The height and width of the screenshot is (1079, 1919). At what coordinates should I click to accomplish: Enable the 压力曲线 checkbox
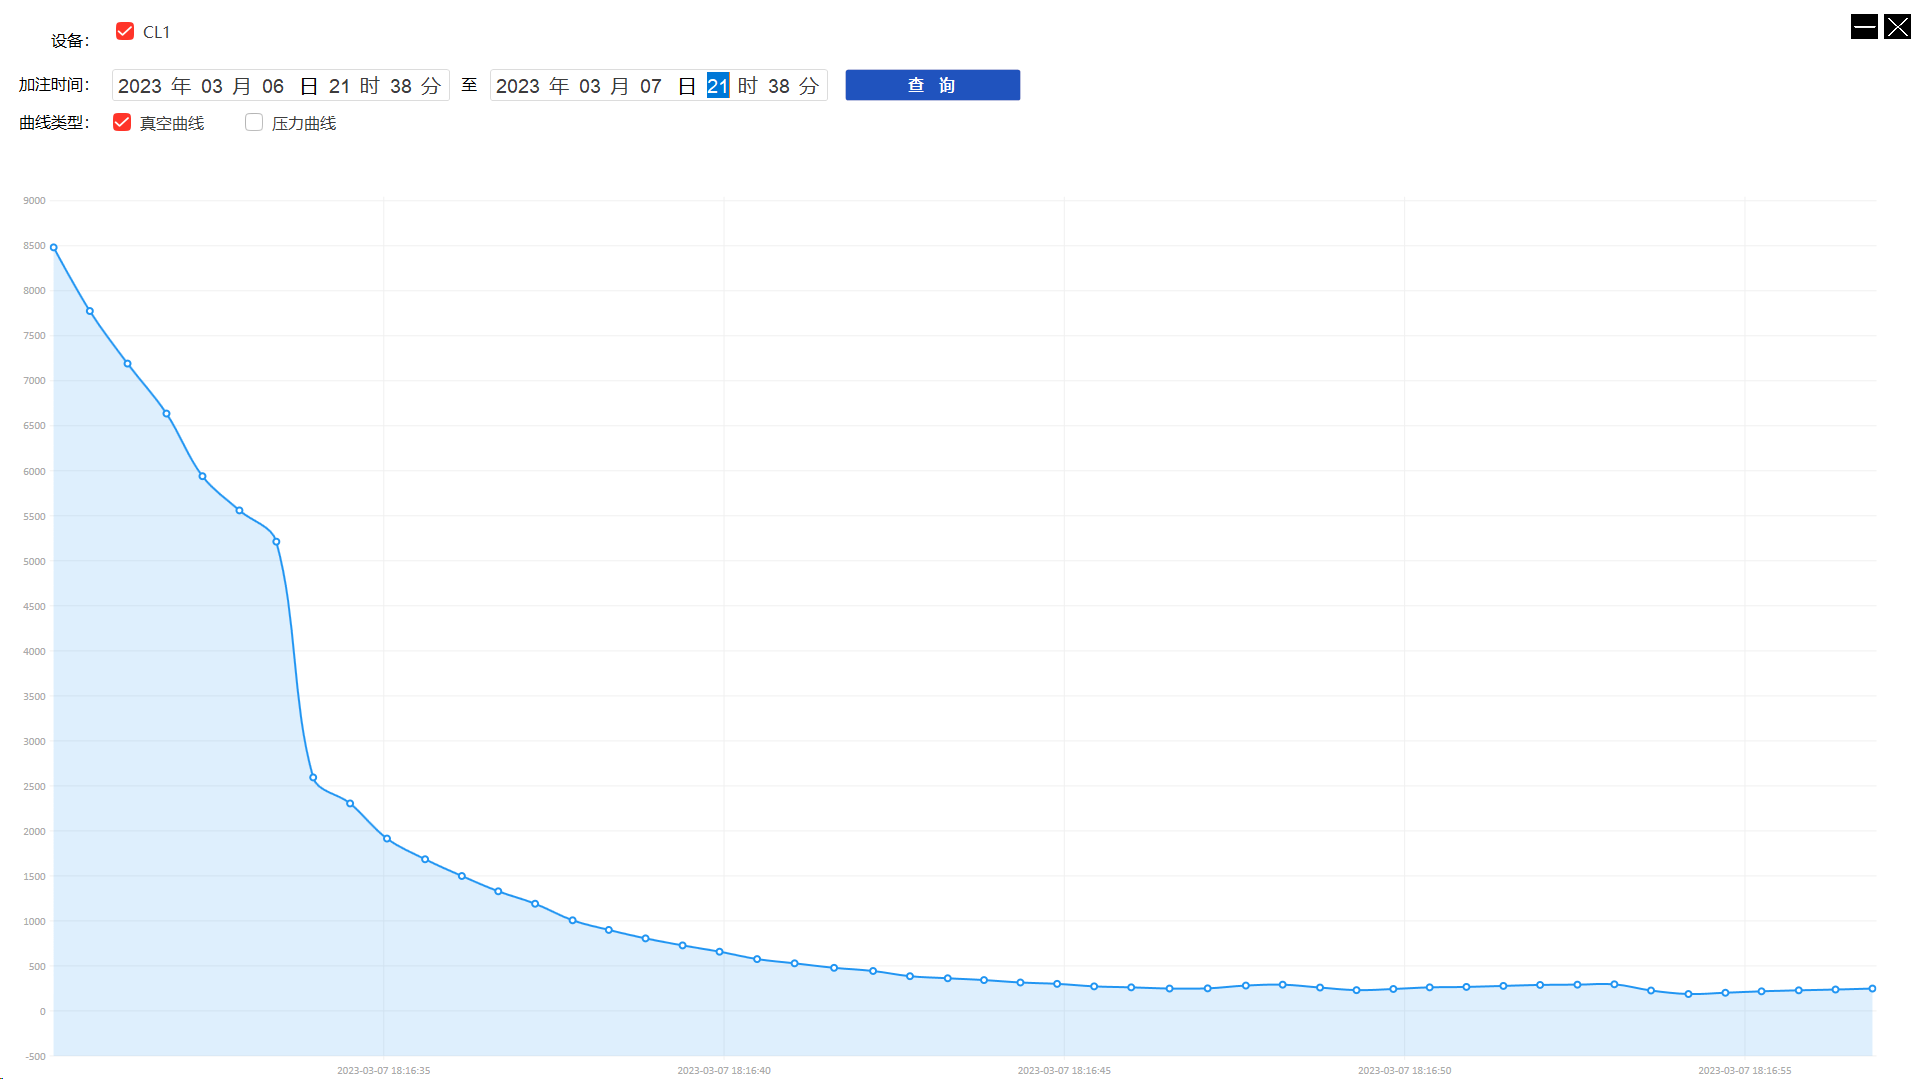click(x=254, y=122)
